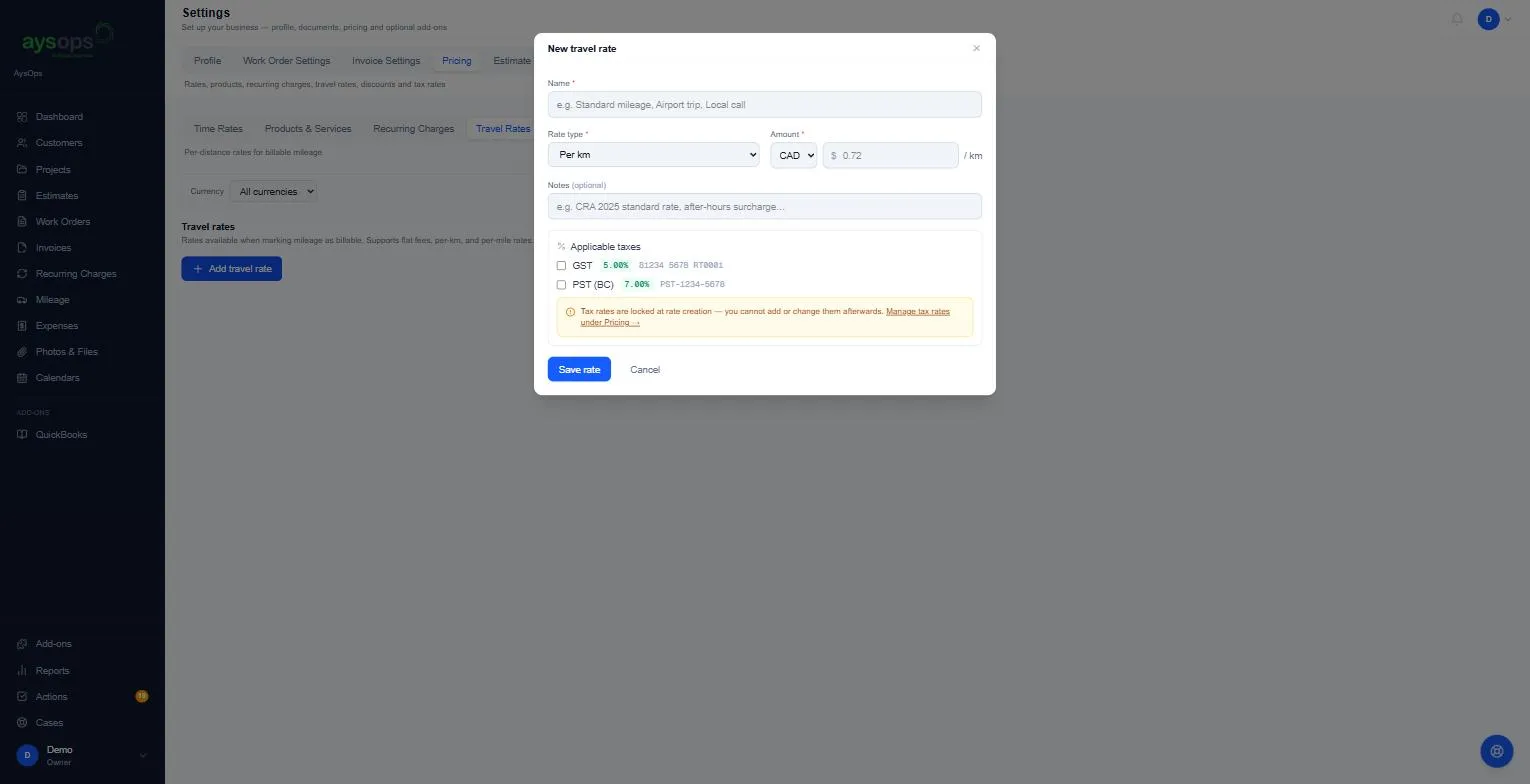
Task: Click Cancel in the dialog
Action: [645, 370]
